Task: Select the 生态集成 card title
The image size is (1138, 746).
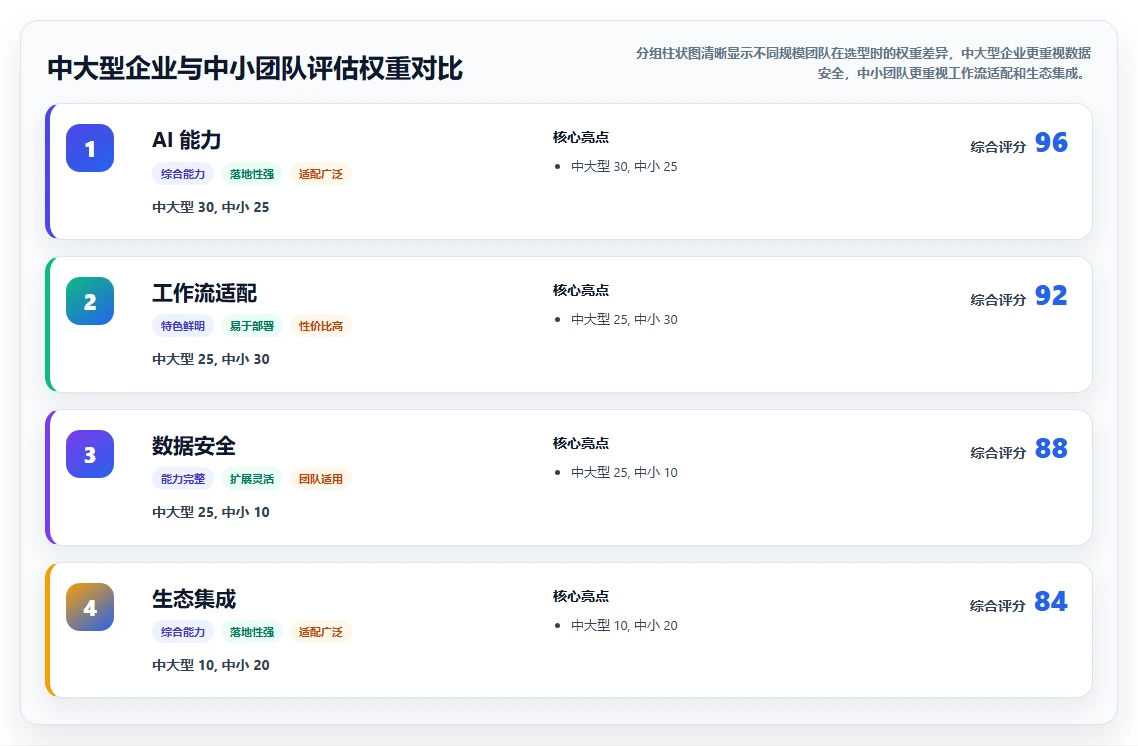Action: point(194,599)
